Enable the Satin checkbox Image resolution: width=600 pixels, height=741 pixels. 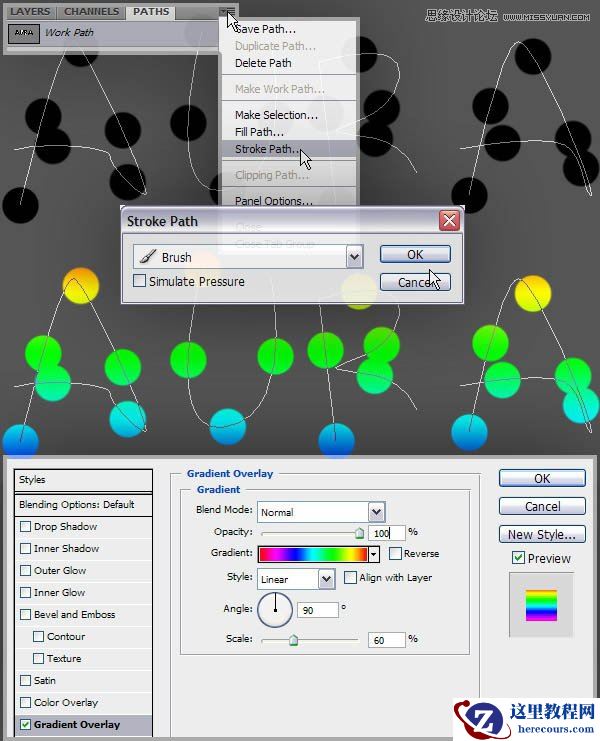(26, 681)
